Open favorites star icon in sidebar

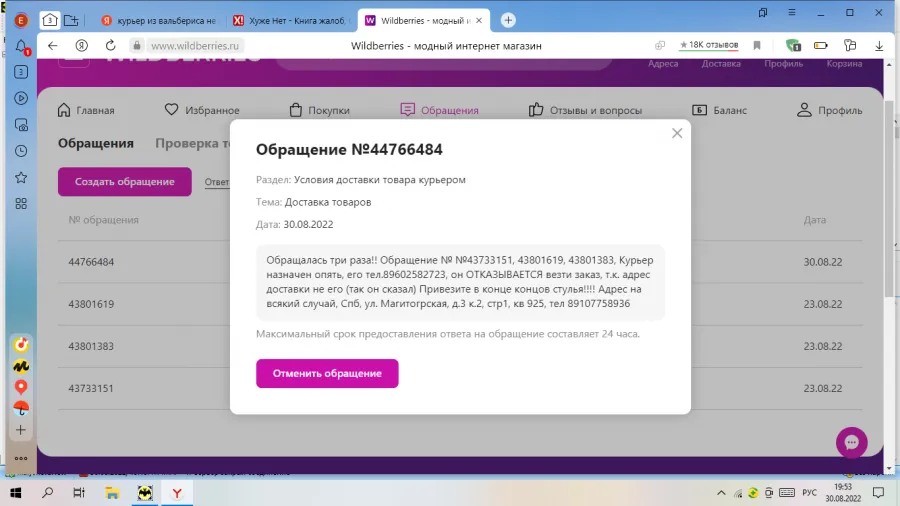pos(21,177)
